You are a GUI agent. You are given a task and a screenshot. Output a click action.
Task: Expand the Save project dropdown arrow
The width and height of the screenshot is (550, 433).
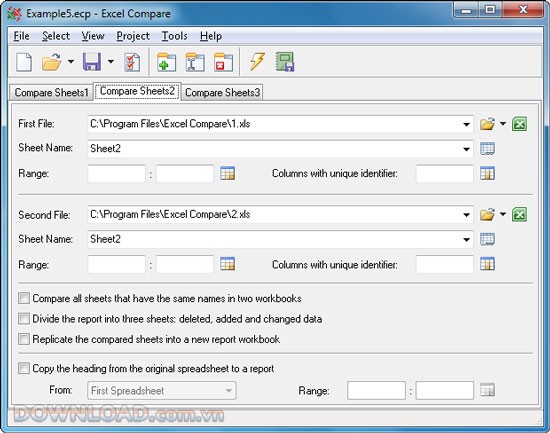click(x=111, y=62)
